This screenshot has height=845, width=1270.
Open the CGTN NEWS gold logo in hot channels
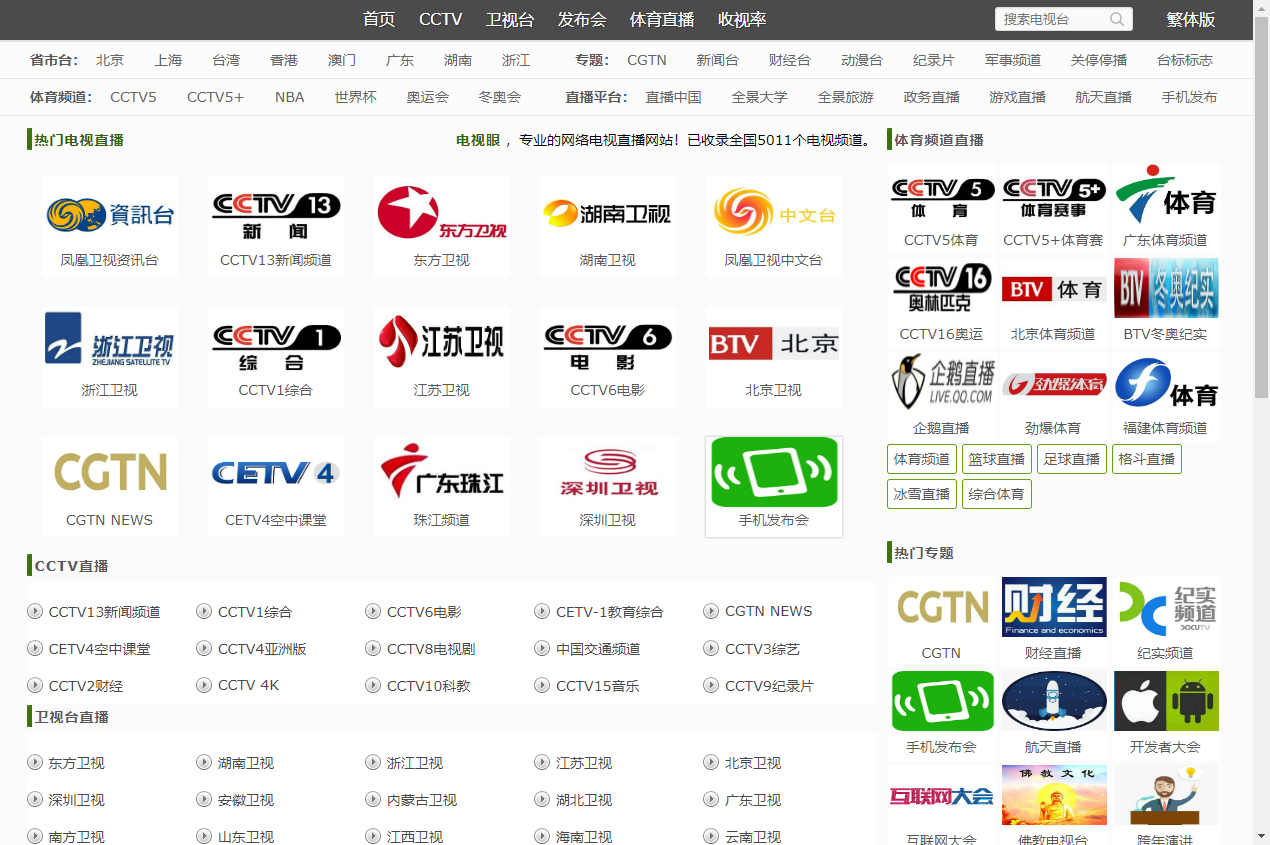point(110,472)
